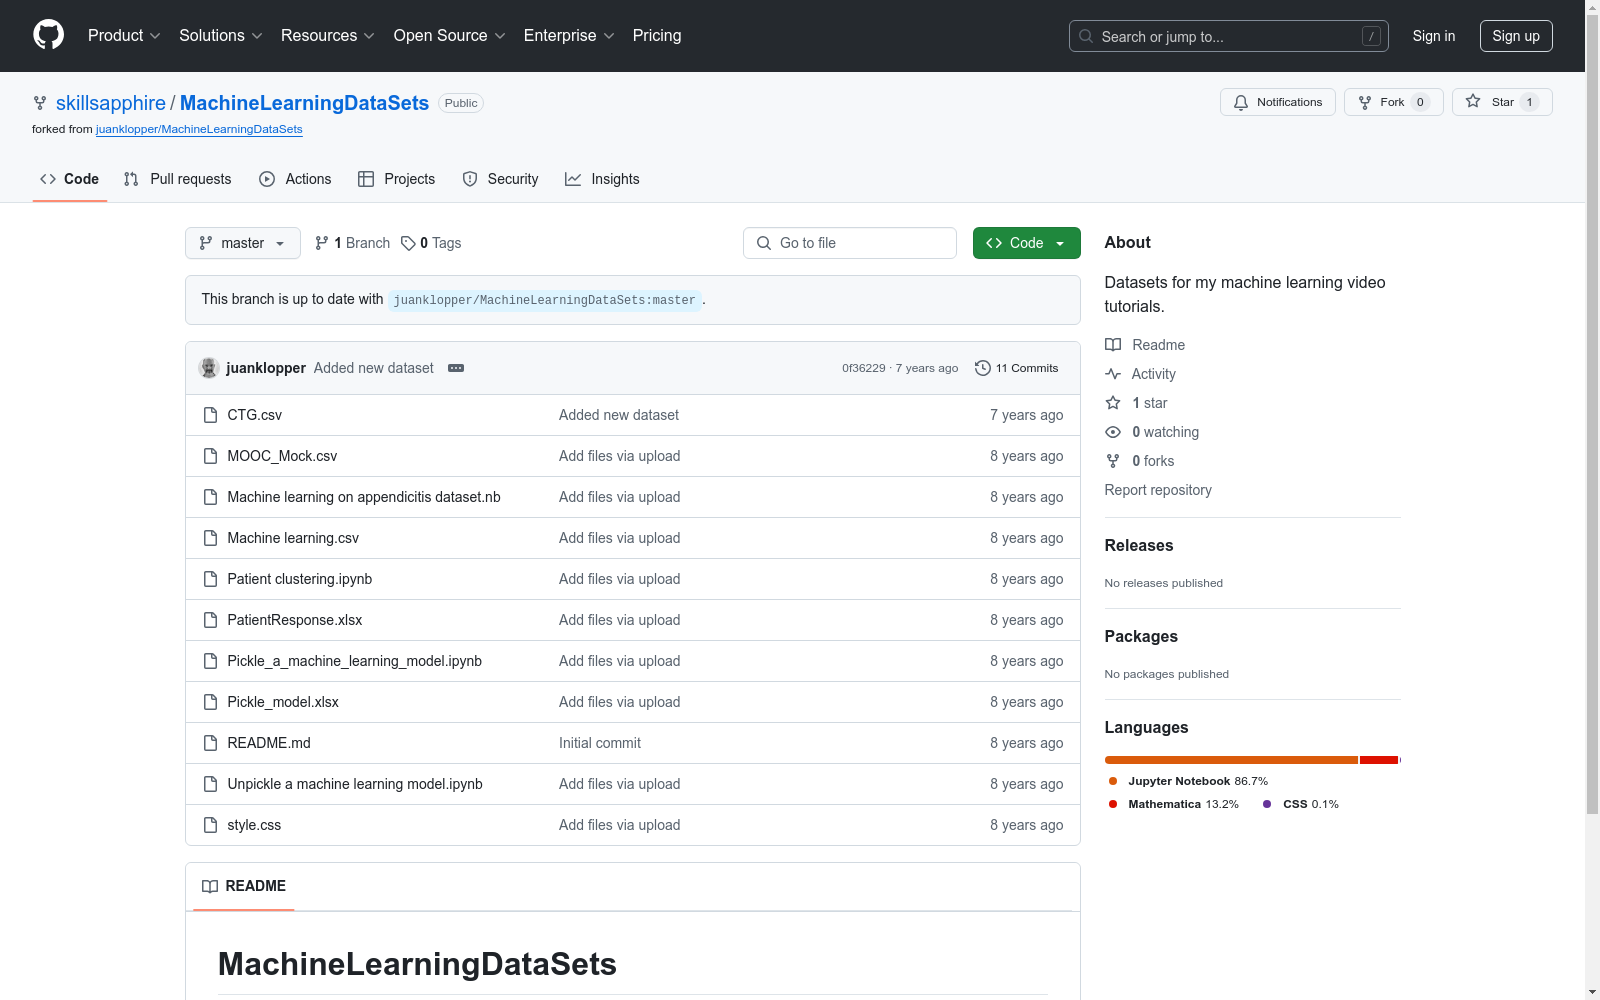Expand the Solutions menu
1600x1000 pixels.
pos(221,36)
